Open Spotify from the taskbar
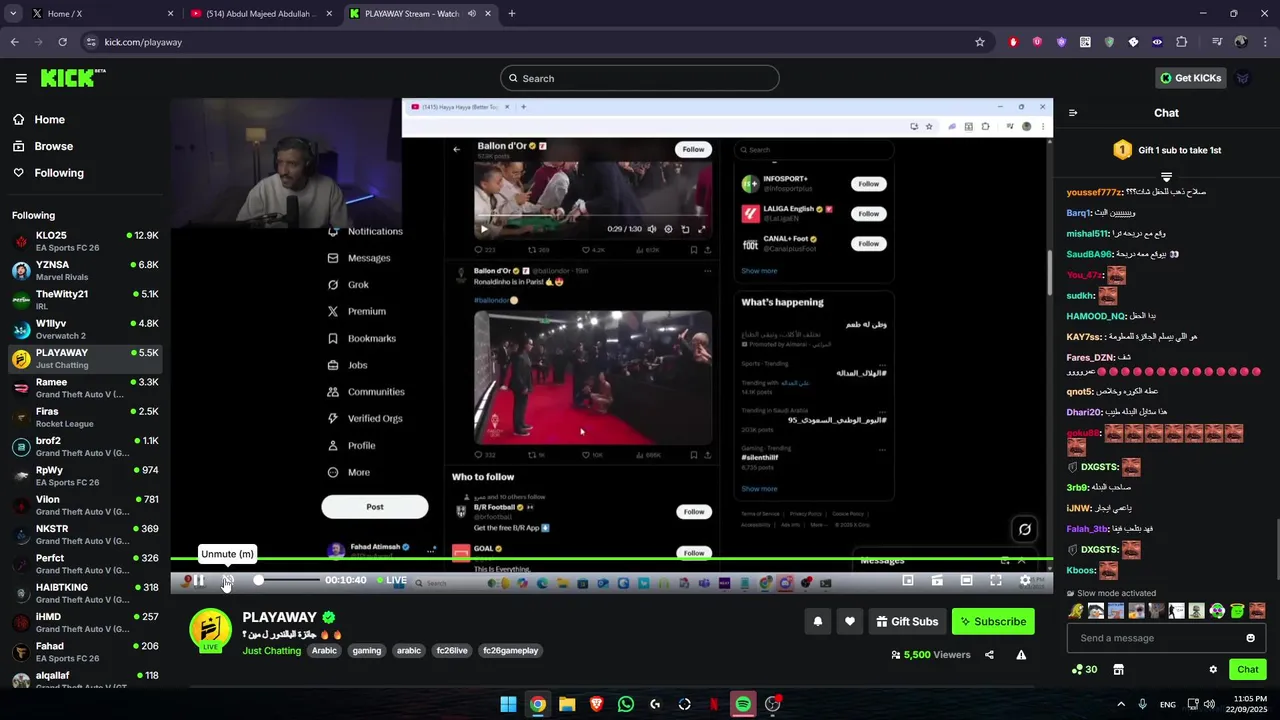This screenshot has width=1280, height=720. [743, 704]
